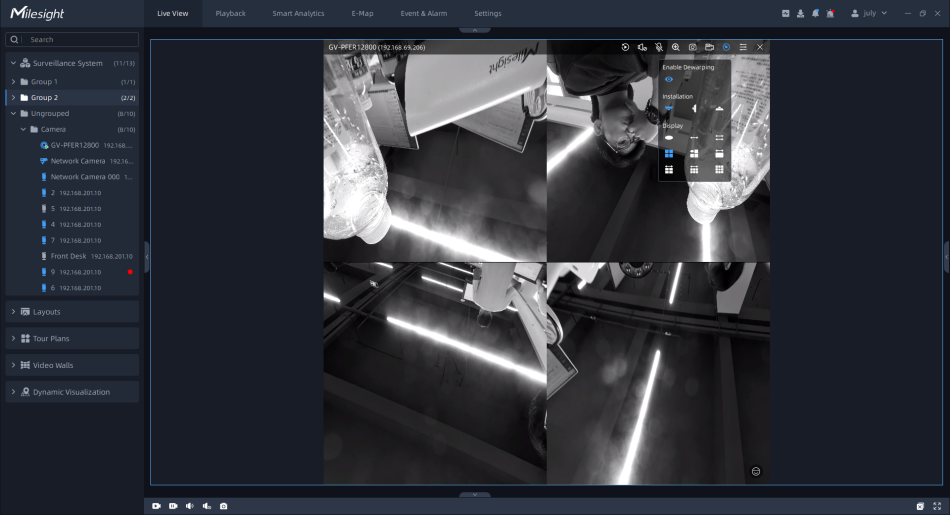Open the july user account dropdown

(868, 13)
